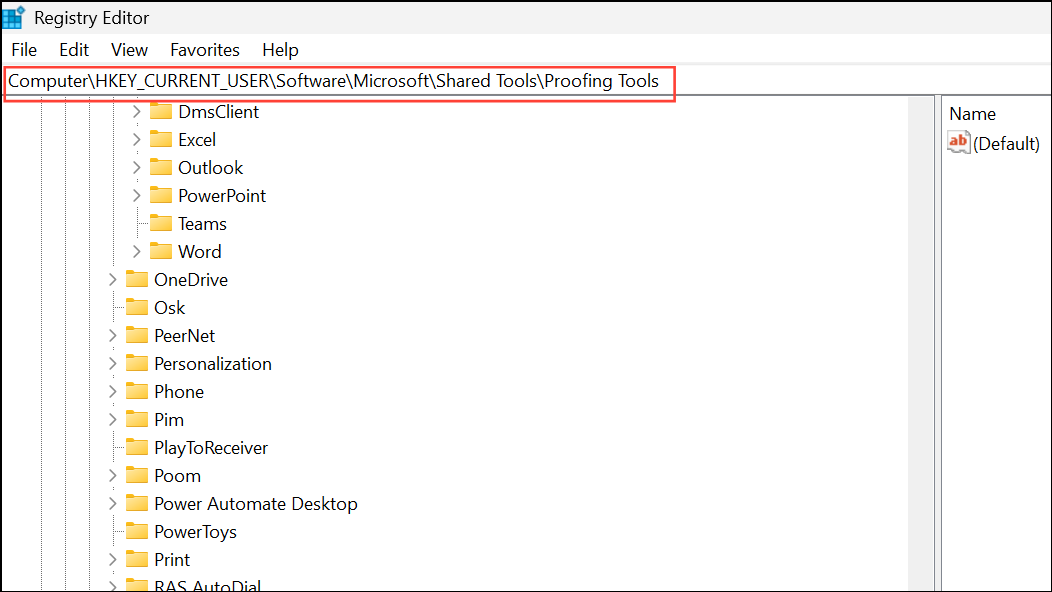Expand the Excel key
The height and width of the screenshot is (592, 1052).
pyautogui.click(x=136, y=140)
